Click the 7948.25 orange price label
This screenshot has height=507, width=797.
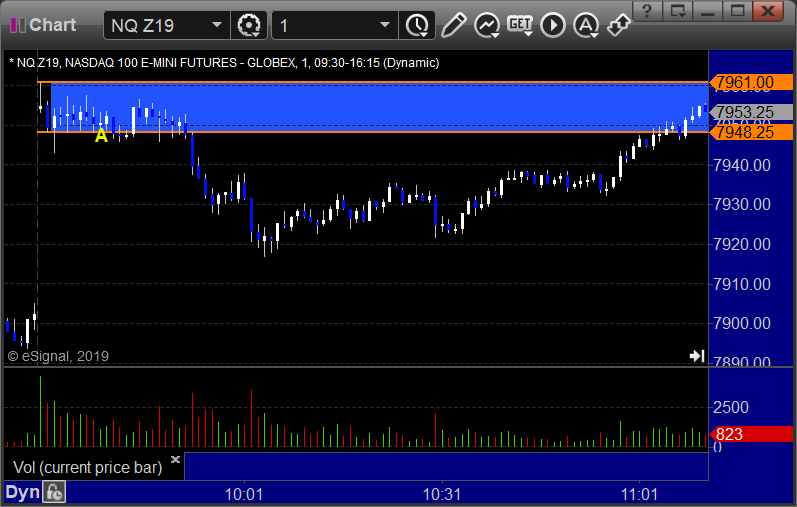(x=752, y=132)
